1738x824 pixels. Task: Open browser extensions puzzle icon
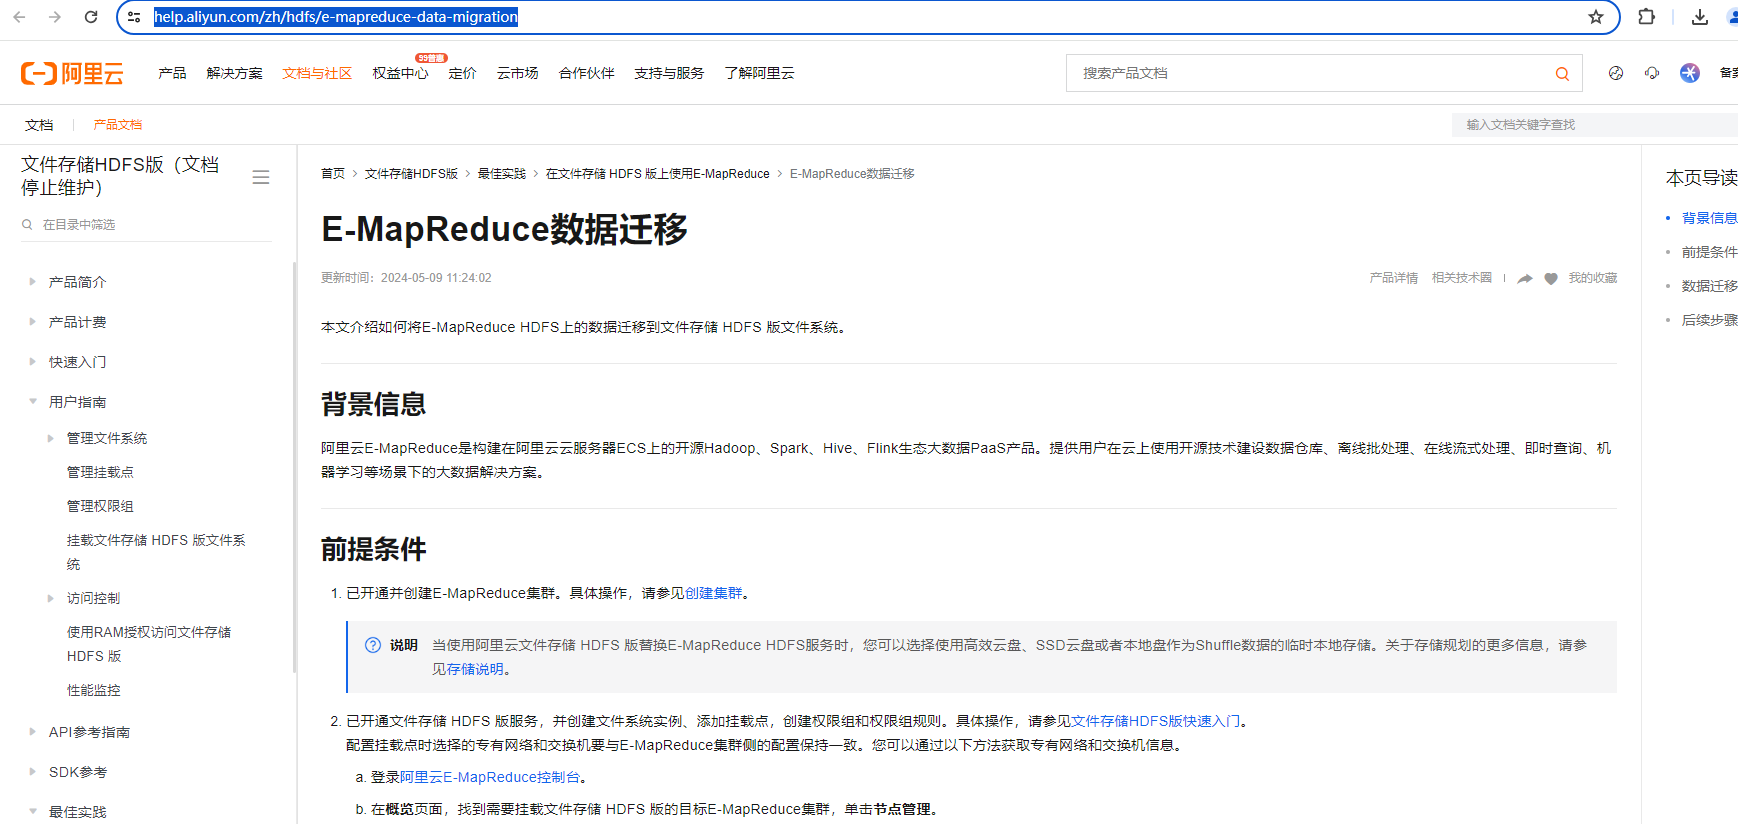click(1646, 17)
